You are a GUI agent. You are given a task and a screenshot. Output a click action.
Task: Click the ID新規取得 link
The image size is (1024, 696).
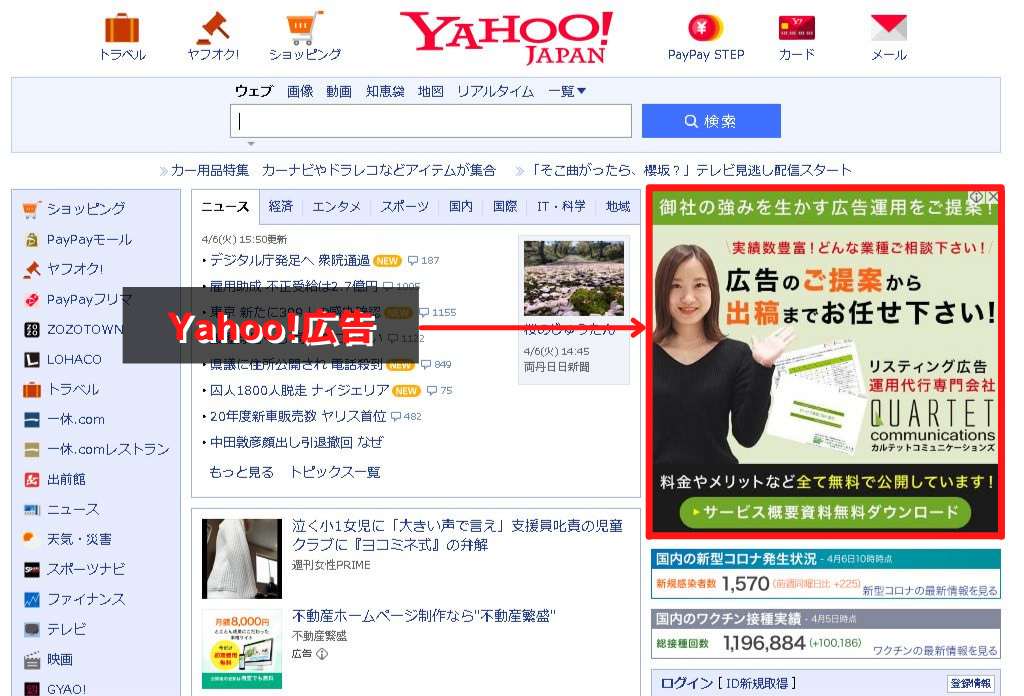tap(758, 684)
